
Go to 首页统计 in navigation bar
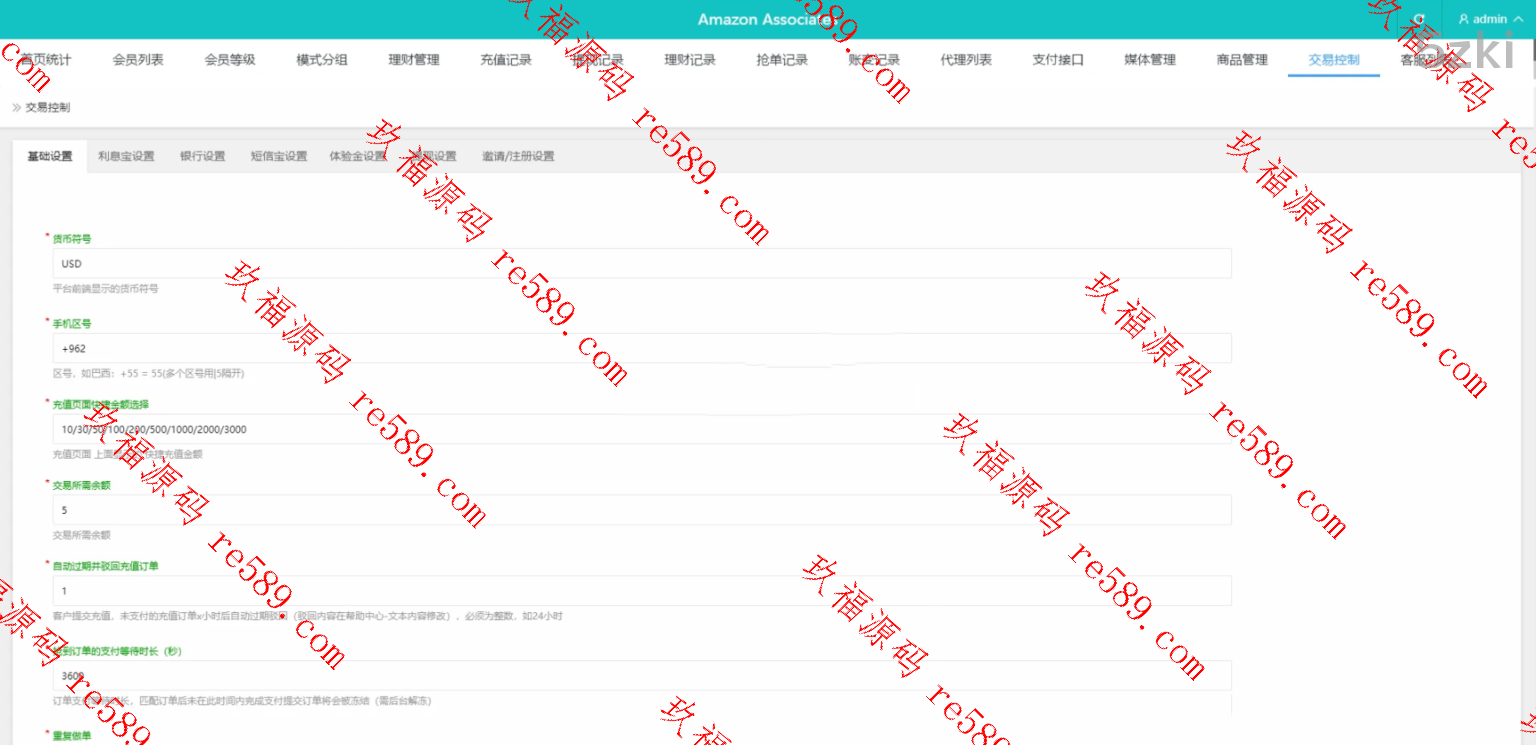46,60
